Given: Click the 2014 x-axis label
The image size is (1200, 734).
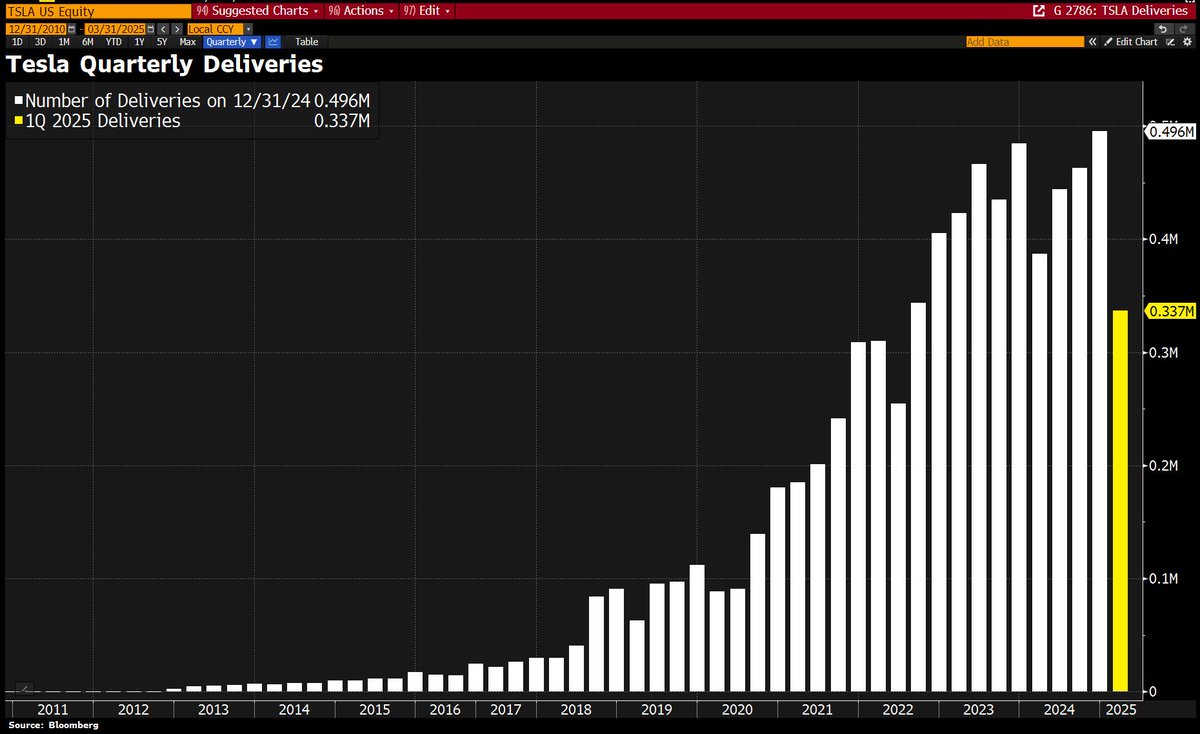Looking at the screenshot, I should pyautogui.click(x=294, y=709).
